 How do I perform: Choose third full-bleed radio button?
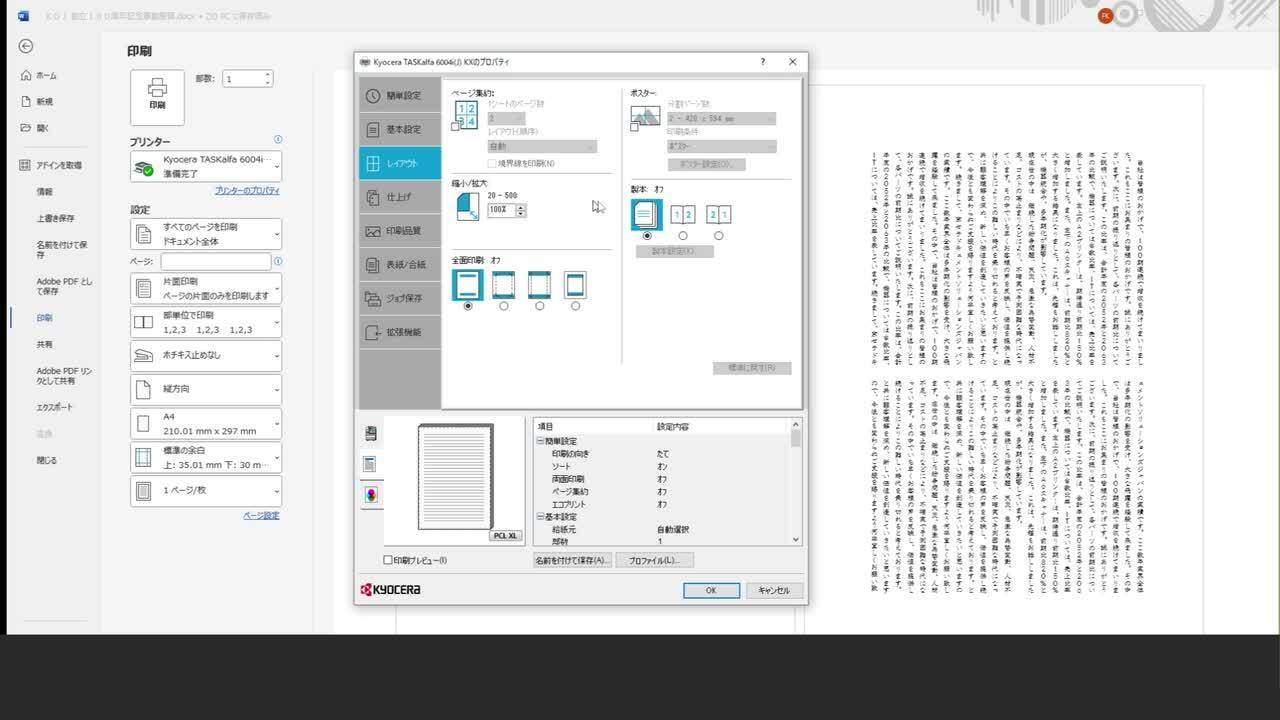pyautogui.click(x=540, y=306)
